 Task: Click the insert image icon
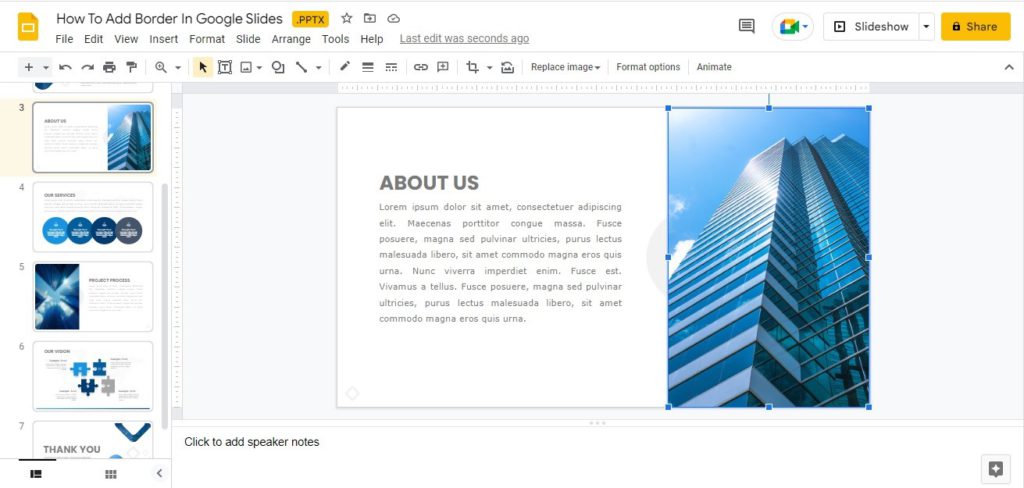pyautogui.click(x=246, y=67)
